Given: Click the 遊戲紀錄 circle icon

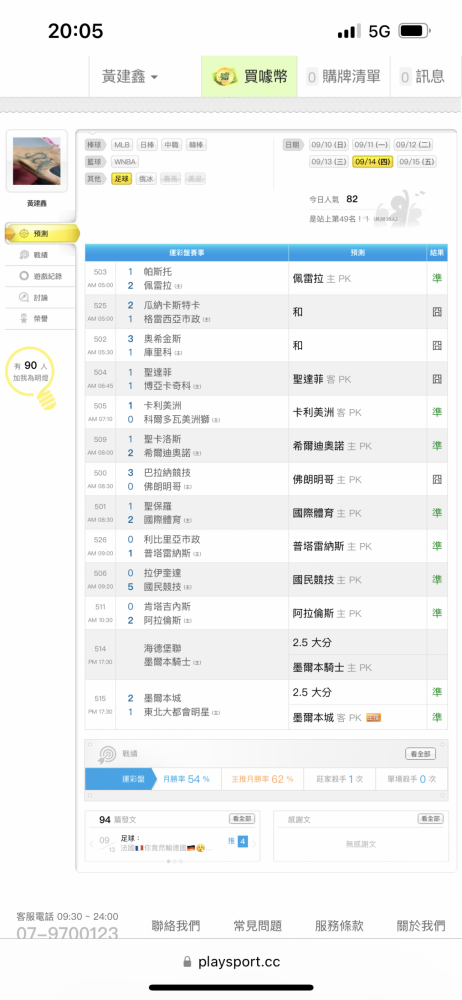Looking at the screenshot, I should (x=24, y=276).
